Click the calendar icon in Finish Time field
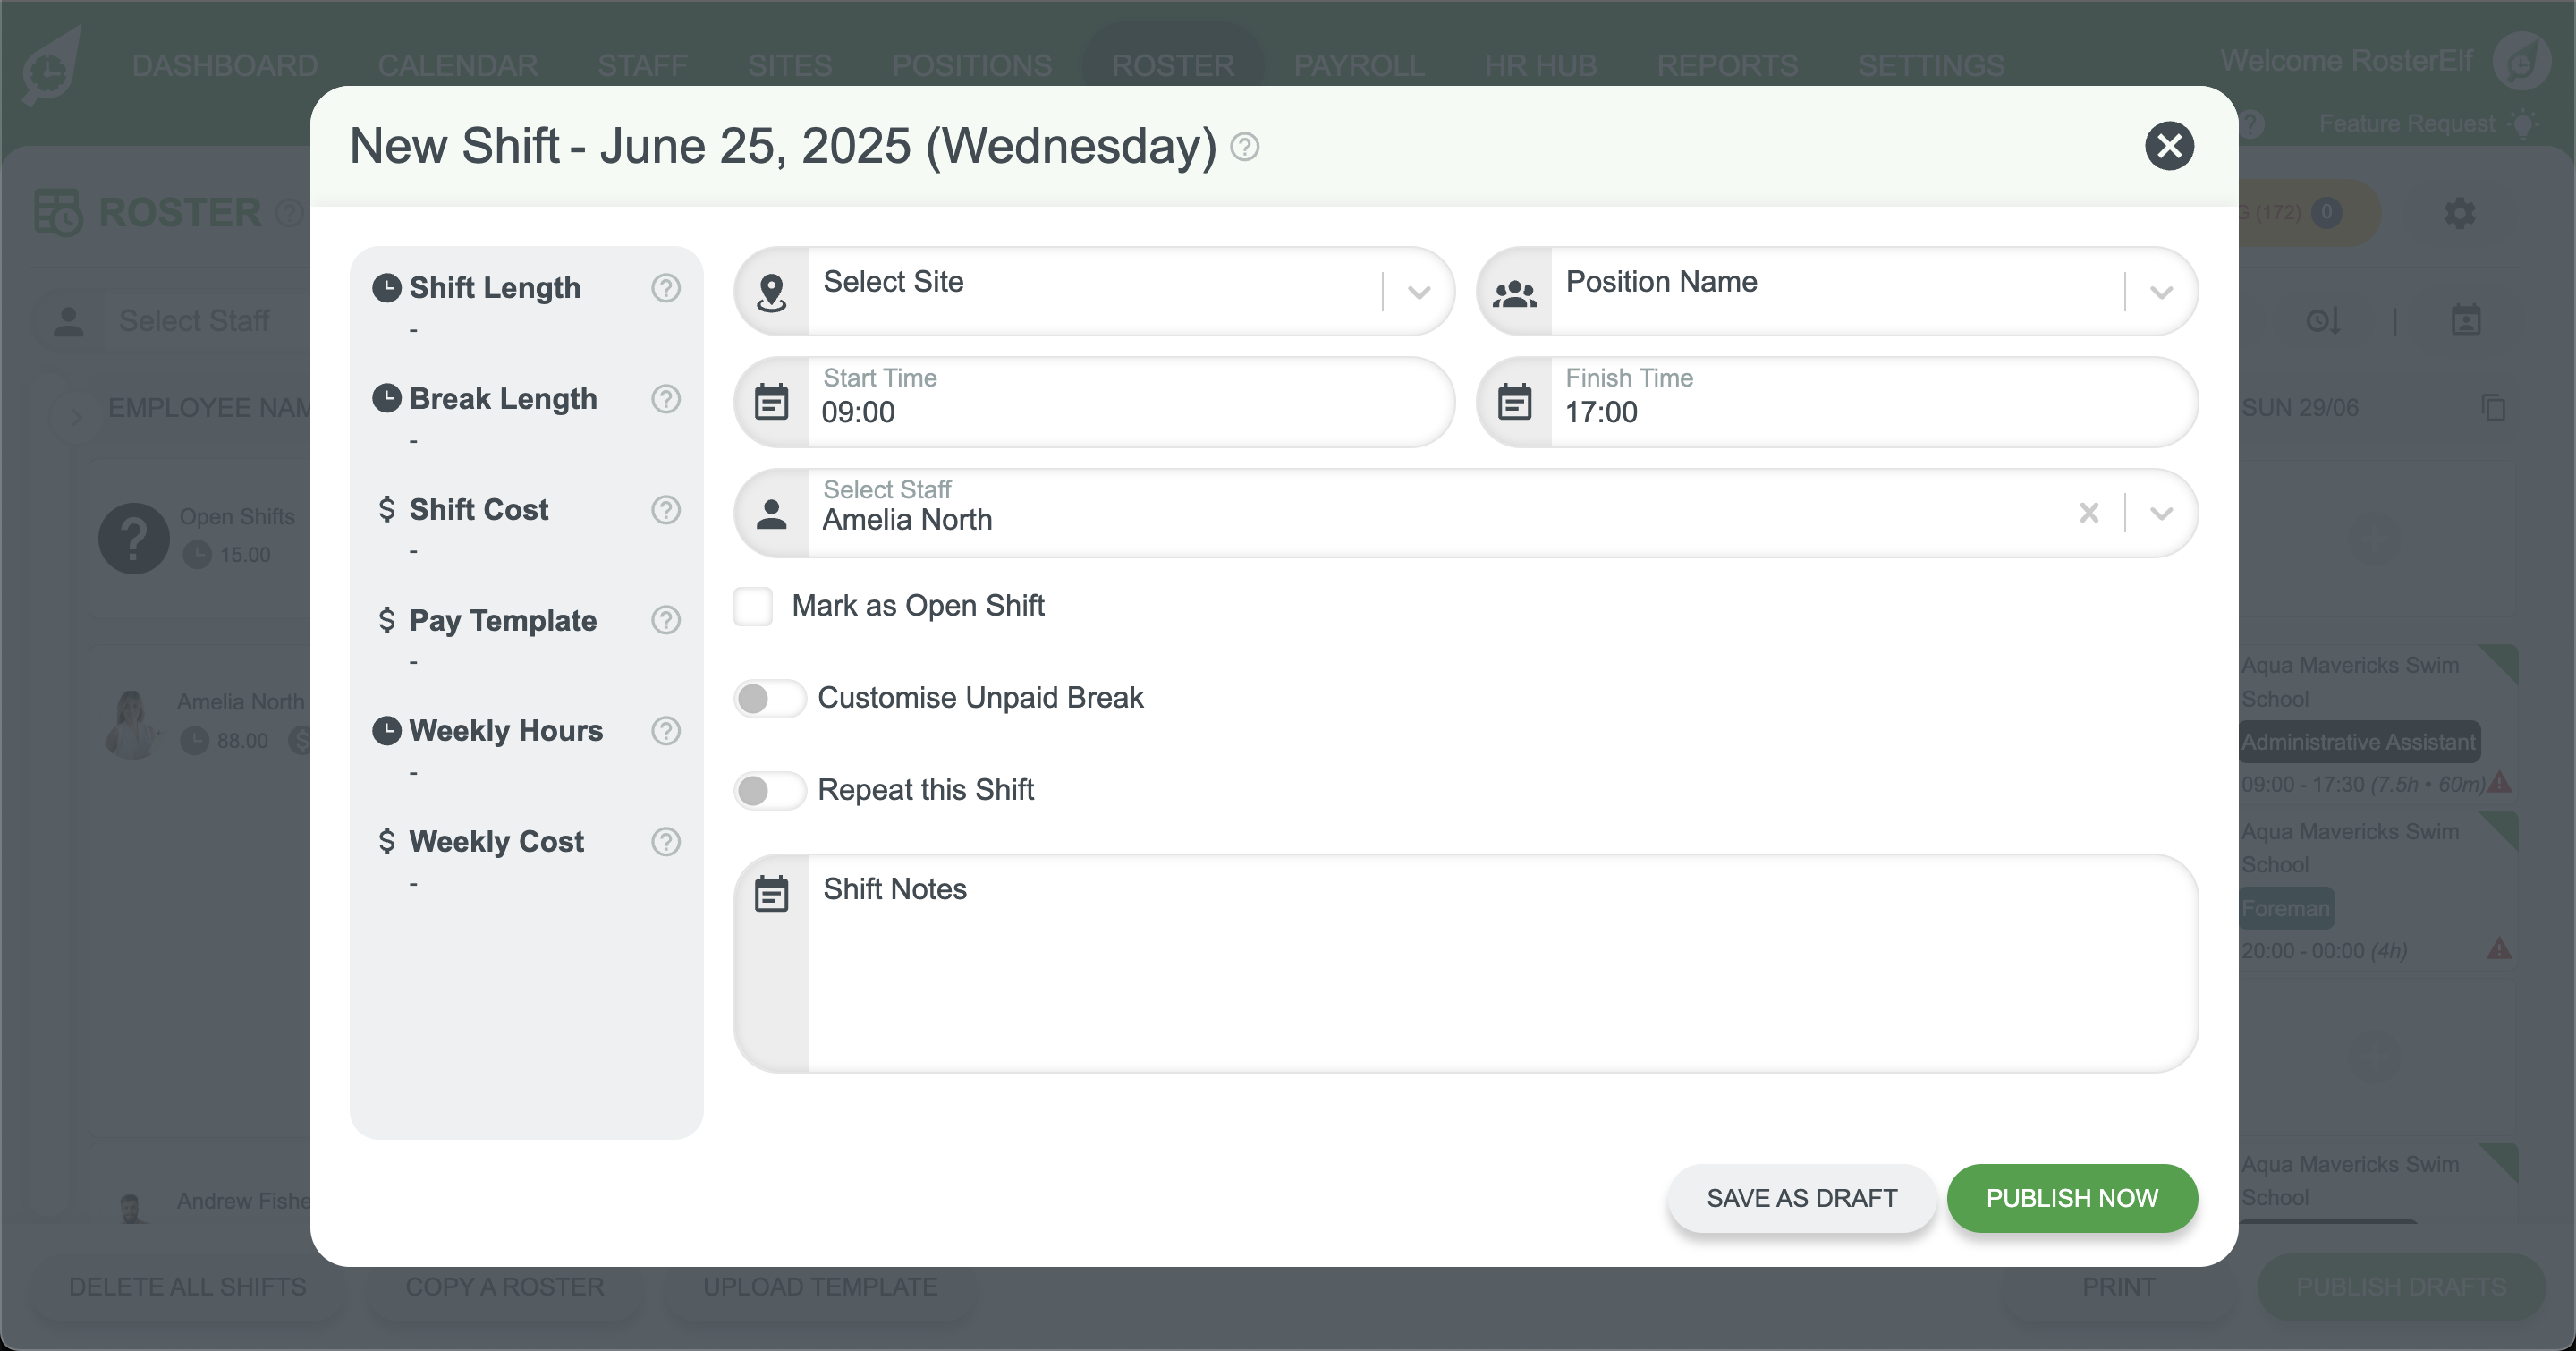The height and width of the screenshot is (1351, 2576). tap(1514, 402)
